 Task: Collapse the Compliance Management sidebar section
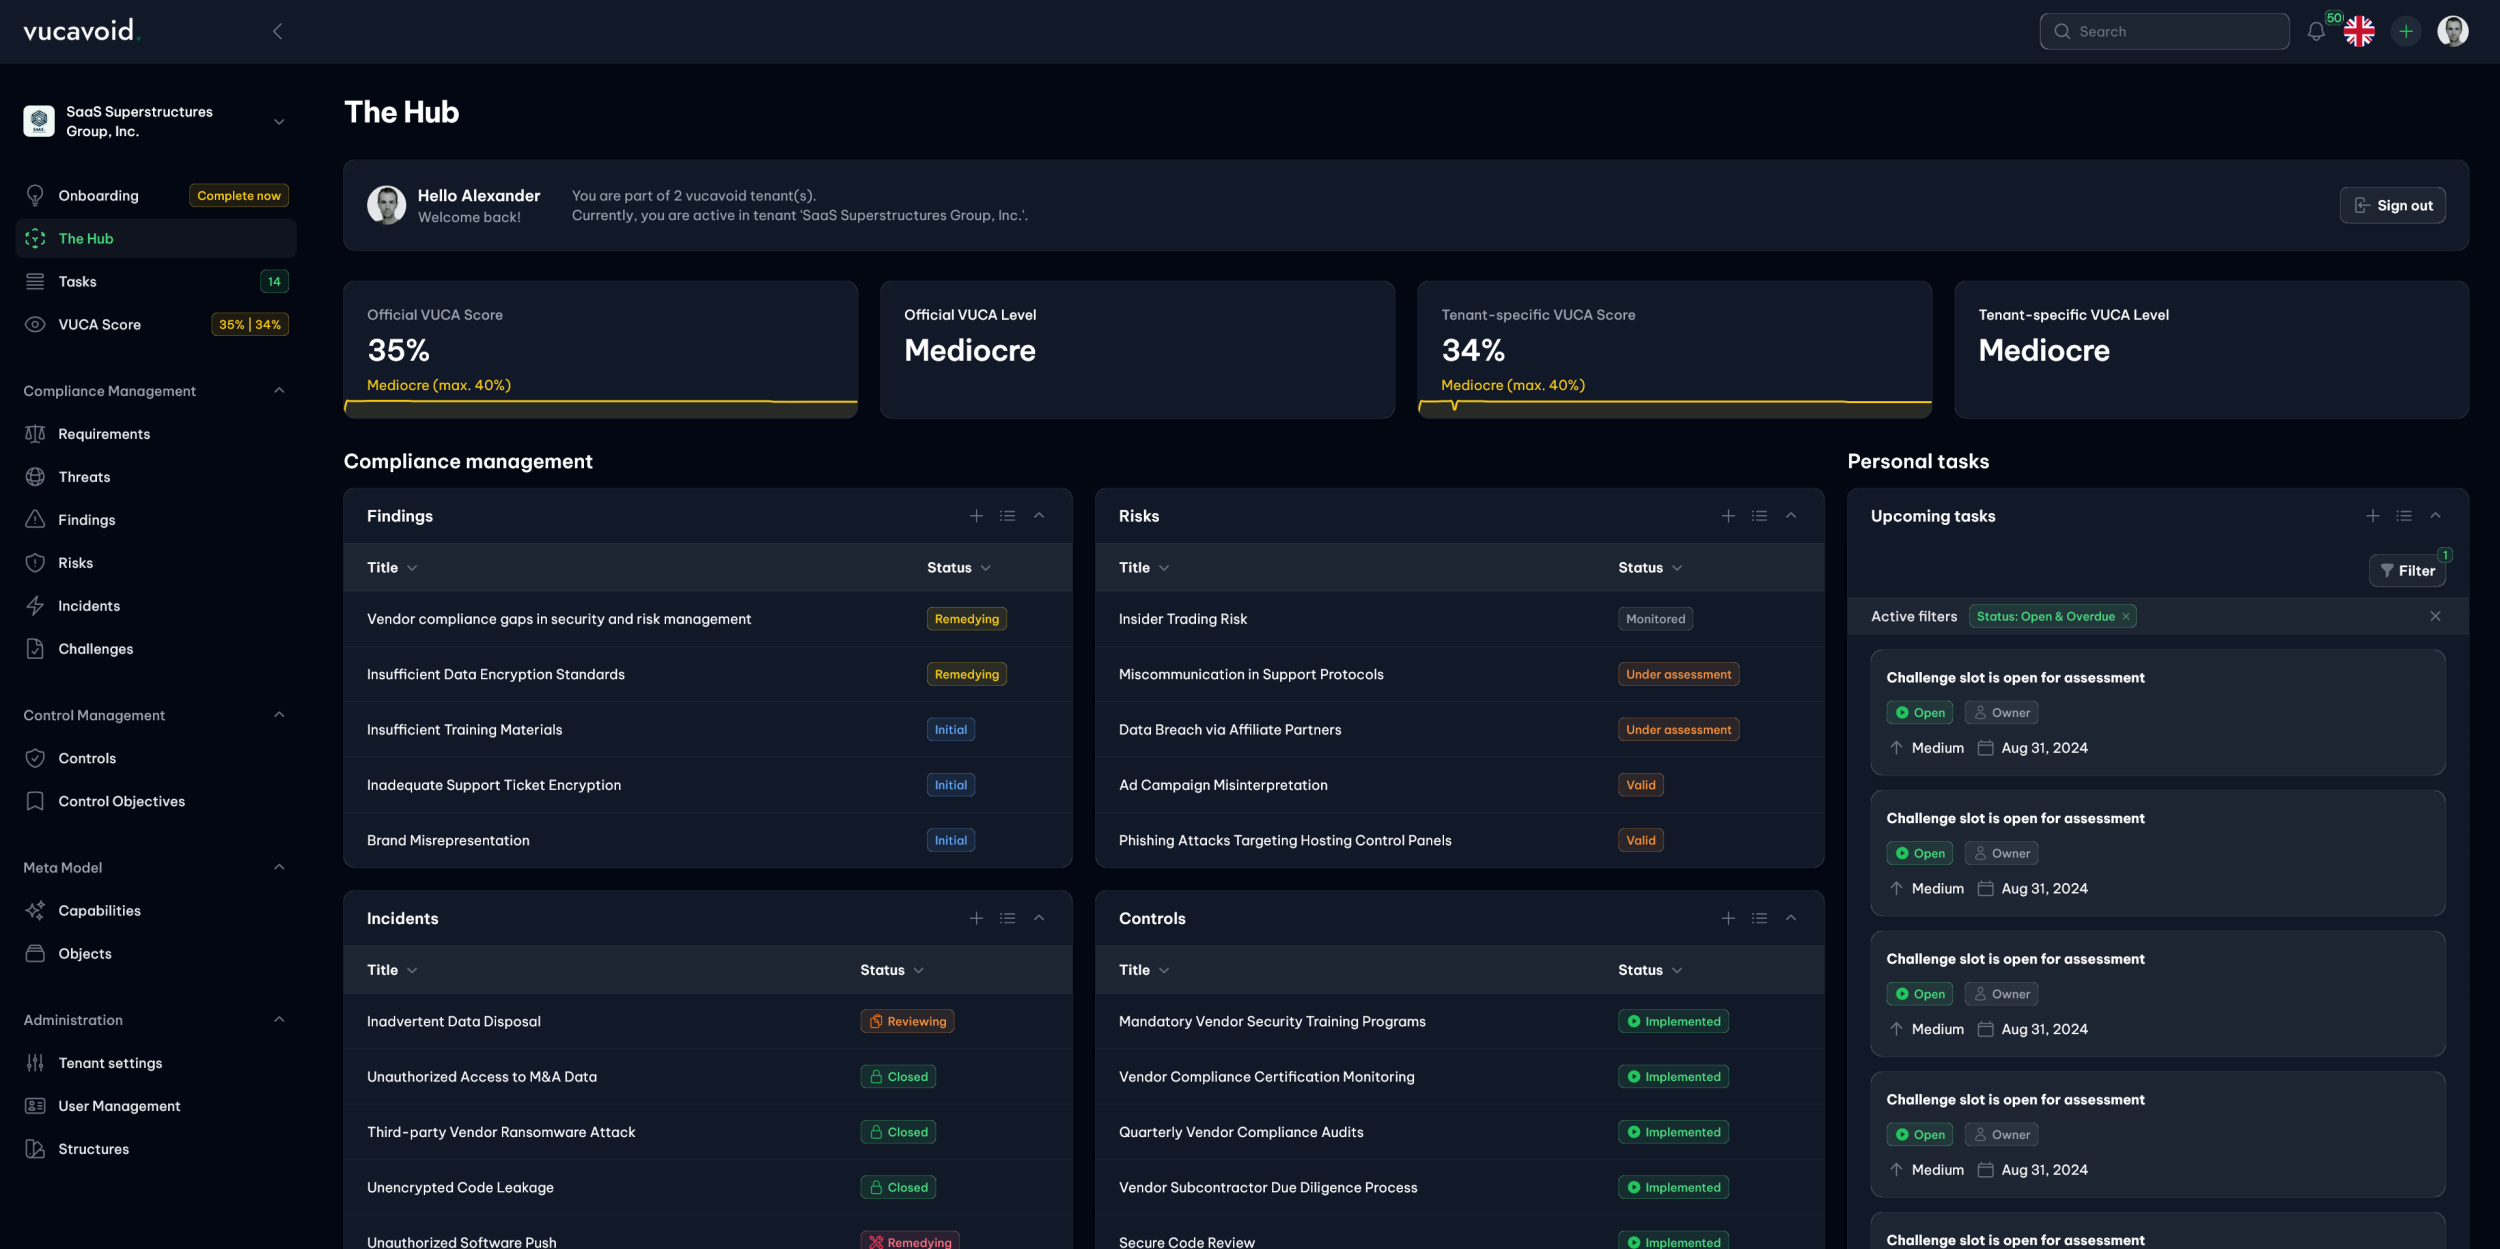[x=279, y=390]
